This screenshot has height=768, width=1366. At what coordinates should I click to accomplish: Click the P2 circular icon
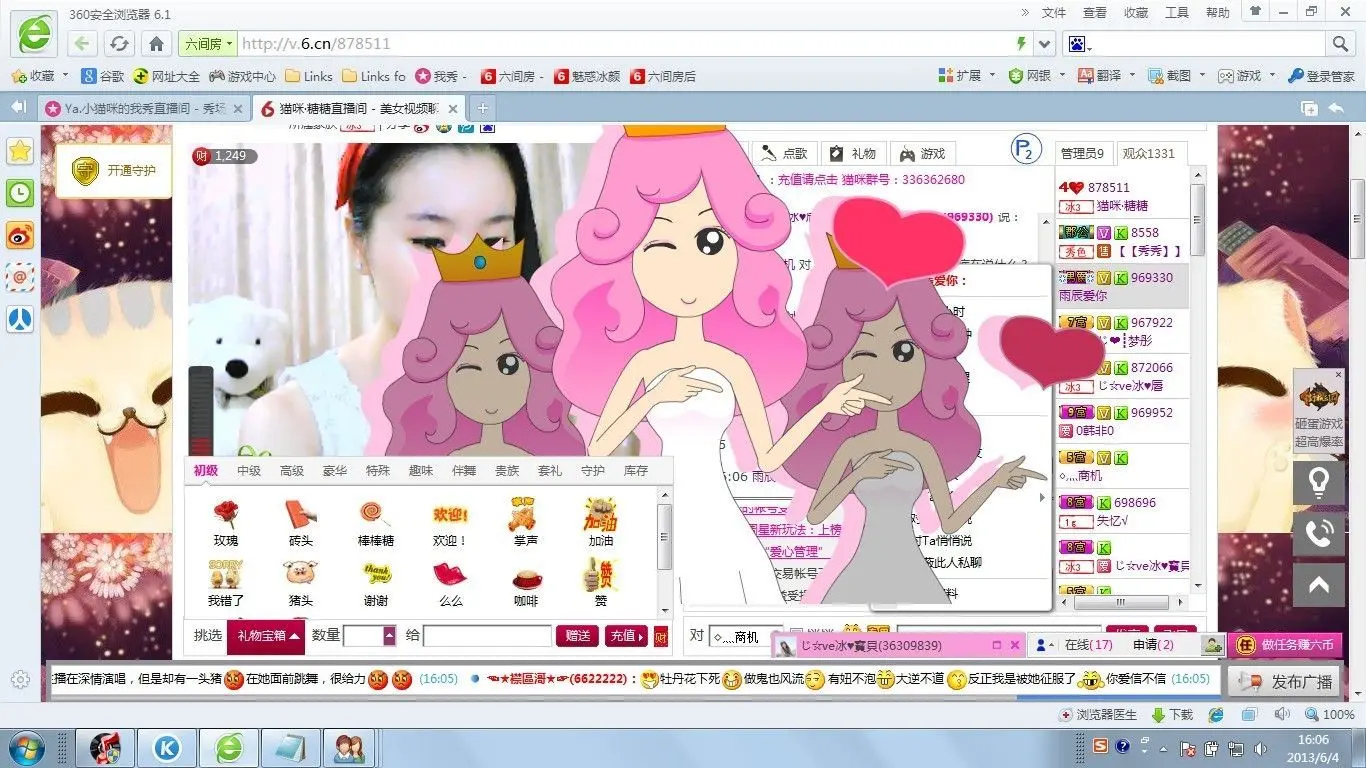(x=1025, y=150)
